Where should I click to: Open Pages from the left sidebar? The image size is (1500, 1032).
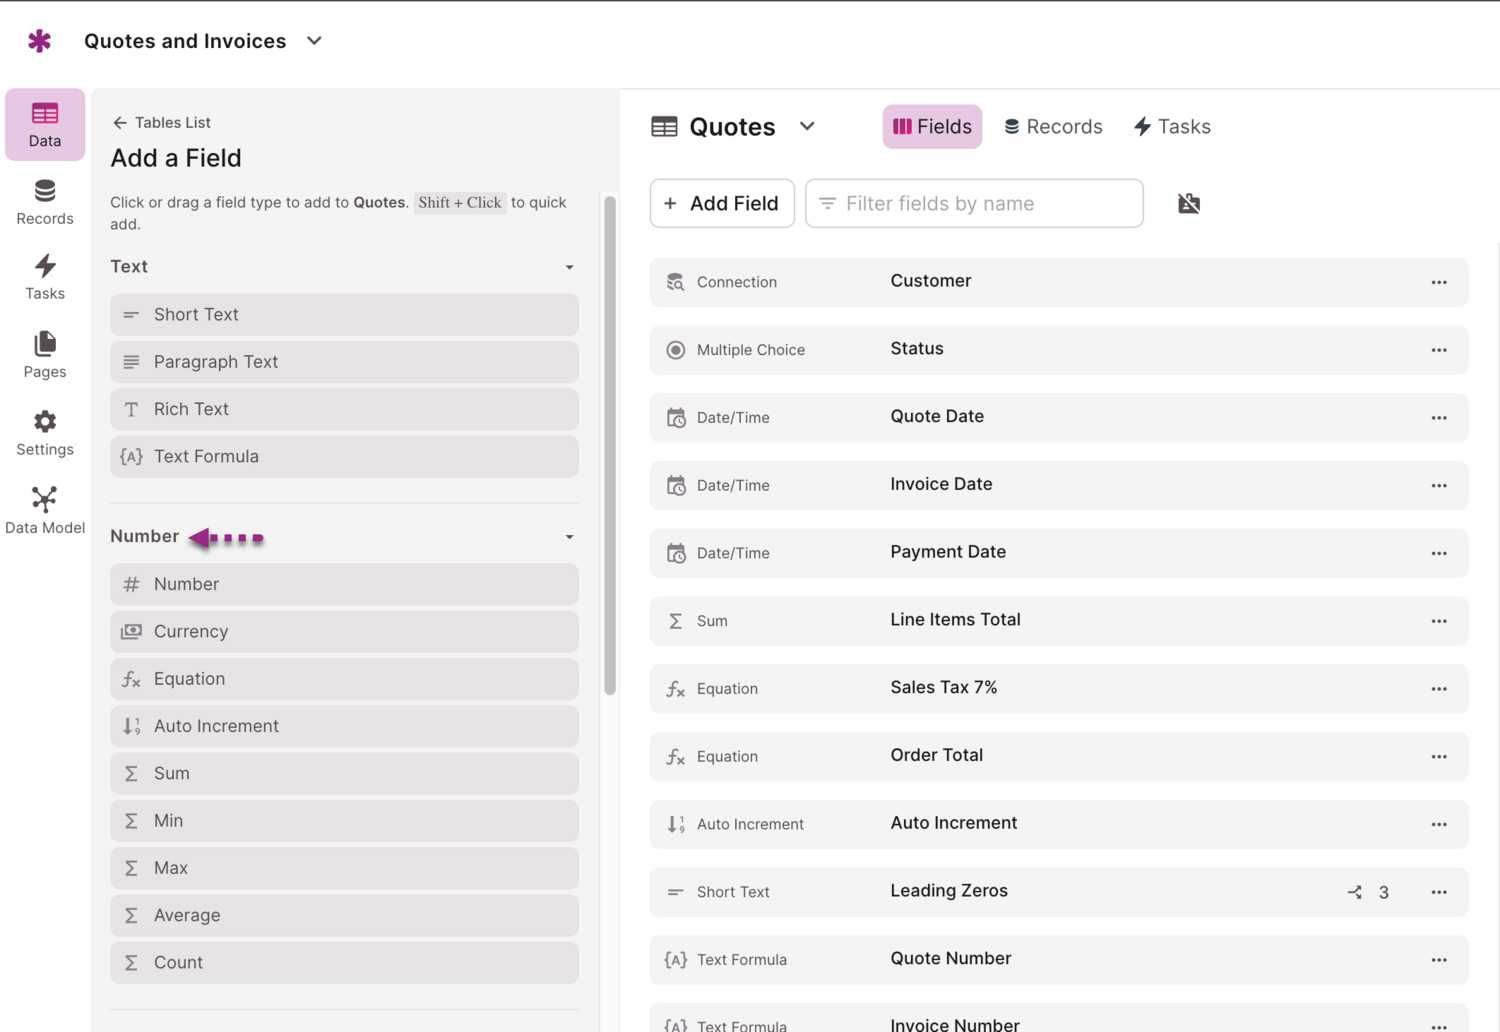coord(44,355)
